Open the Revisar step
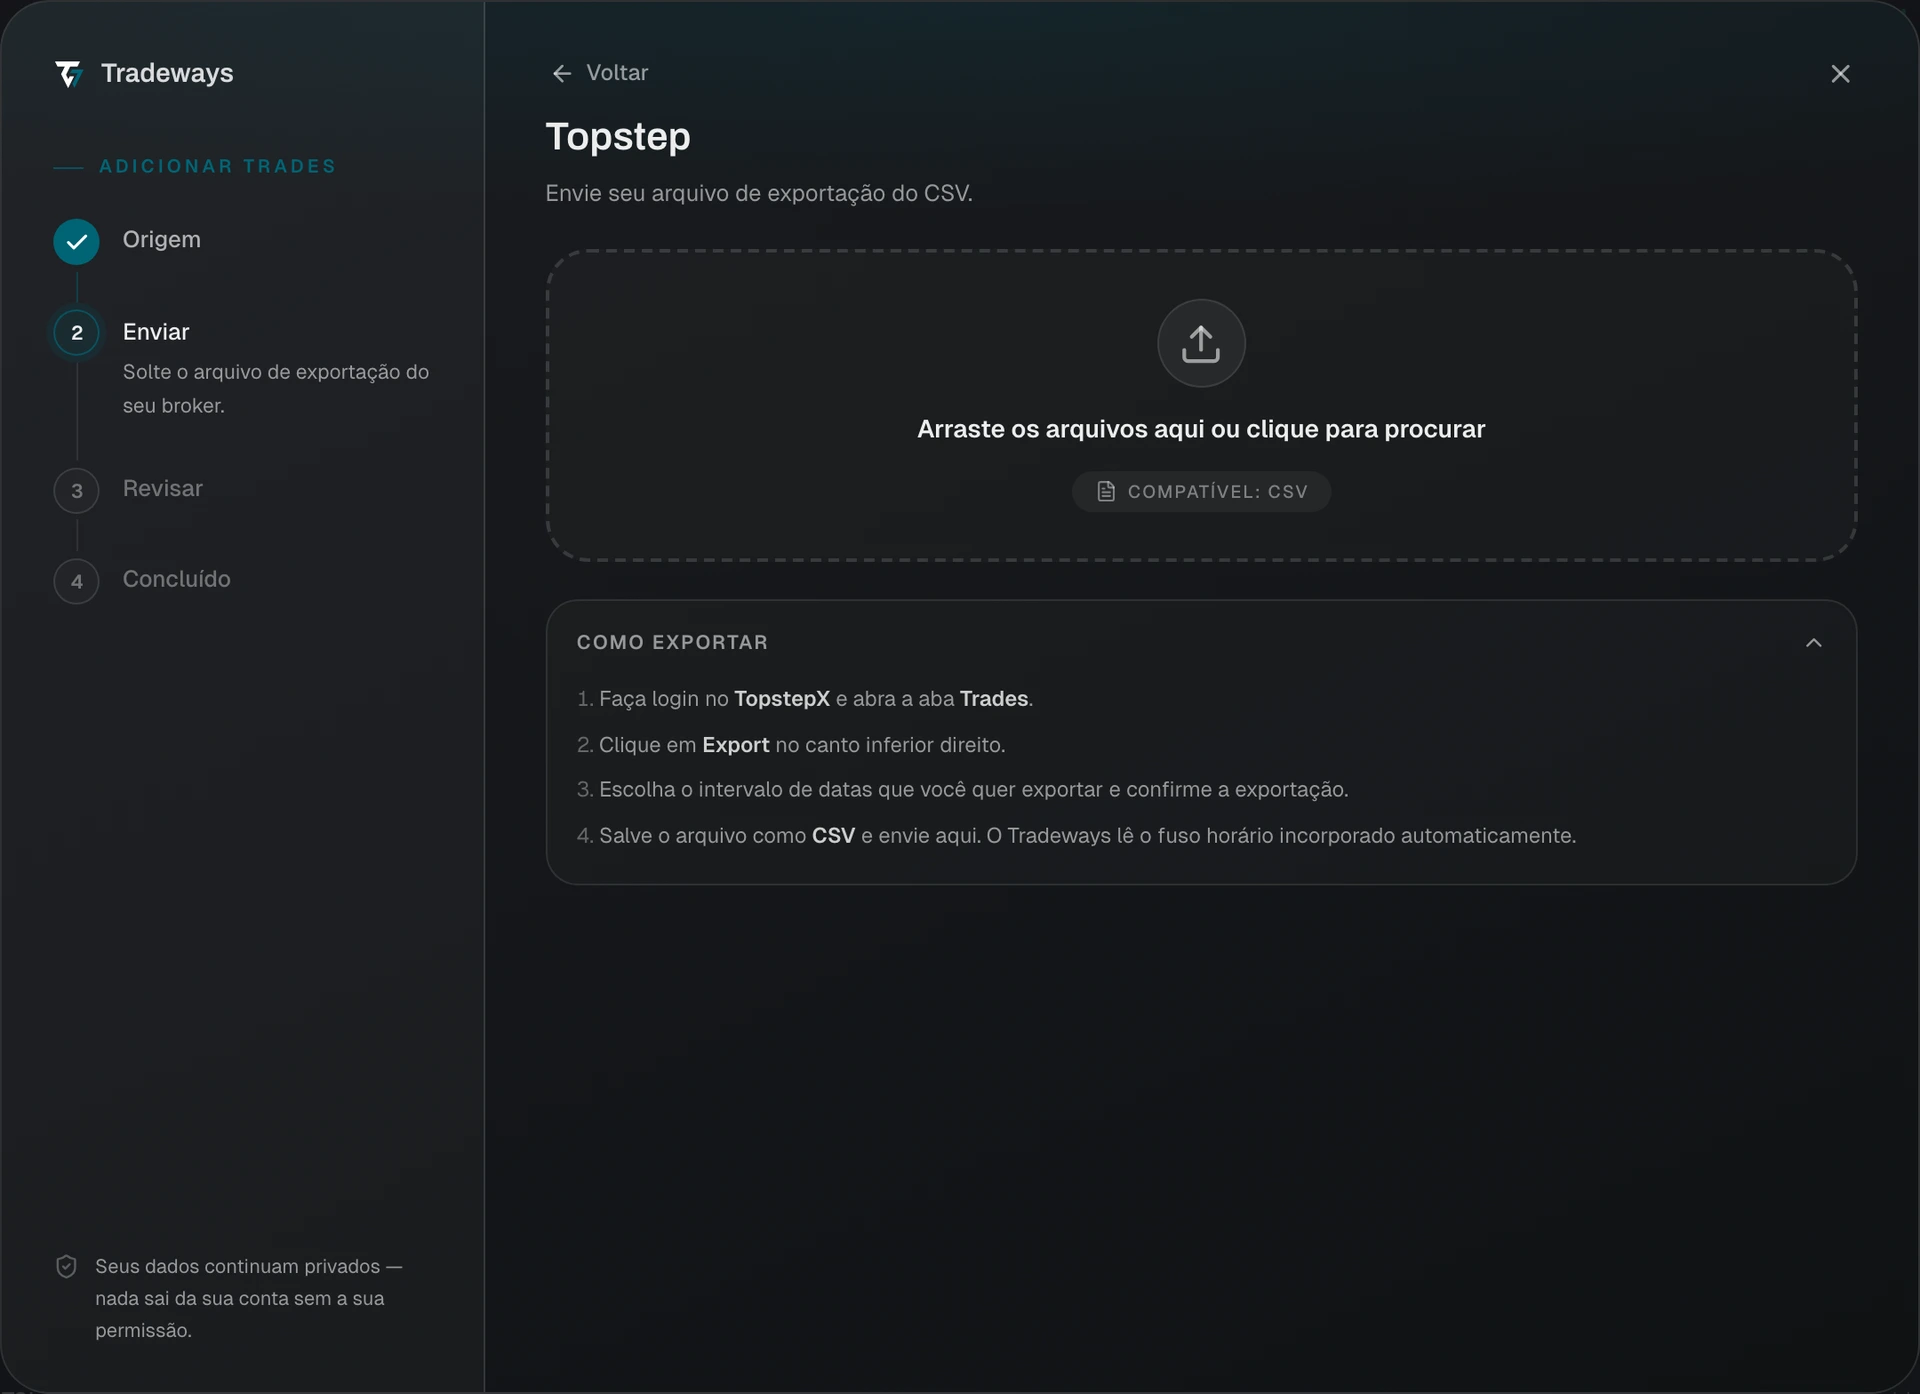The width and height of the screenshot is (1920, 1394). (163, 489)
